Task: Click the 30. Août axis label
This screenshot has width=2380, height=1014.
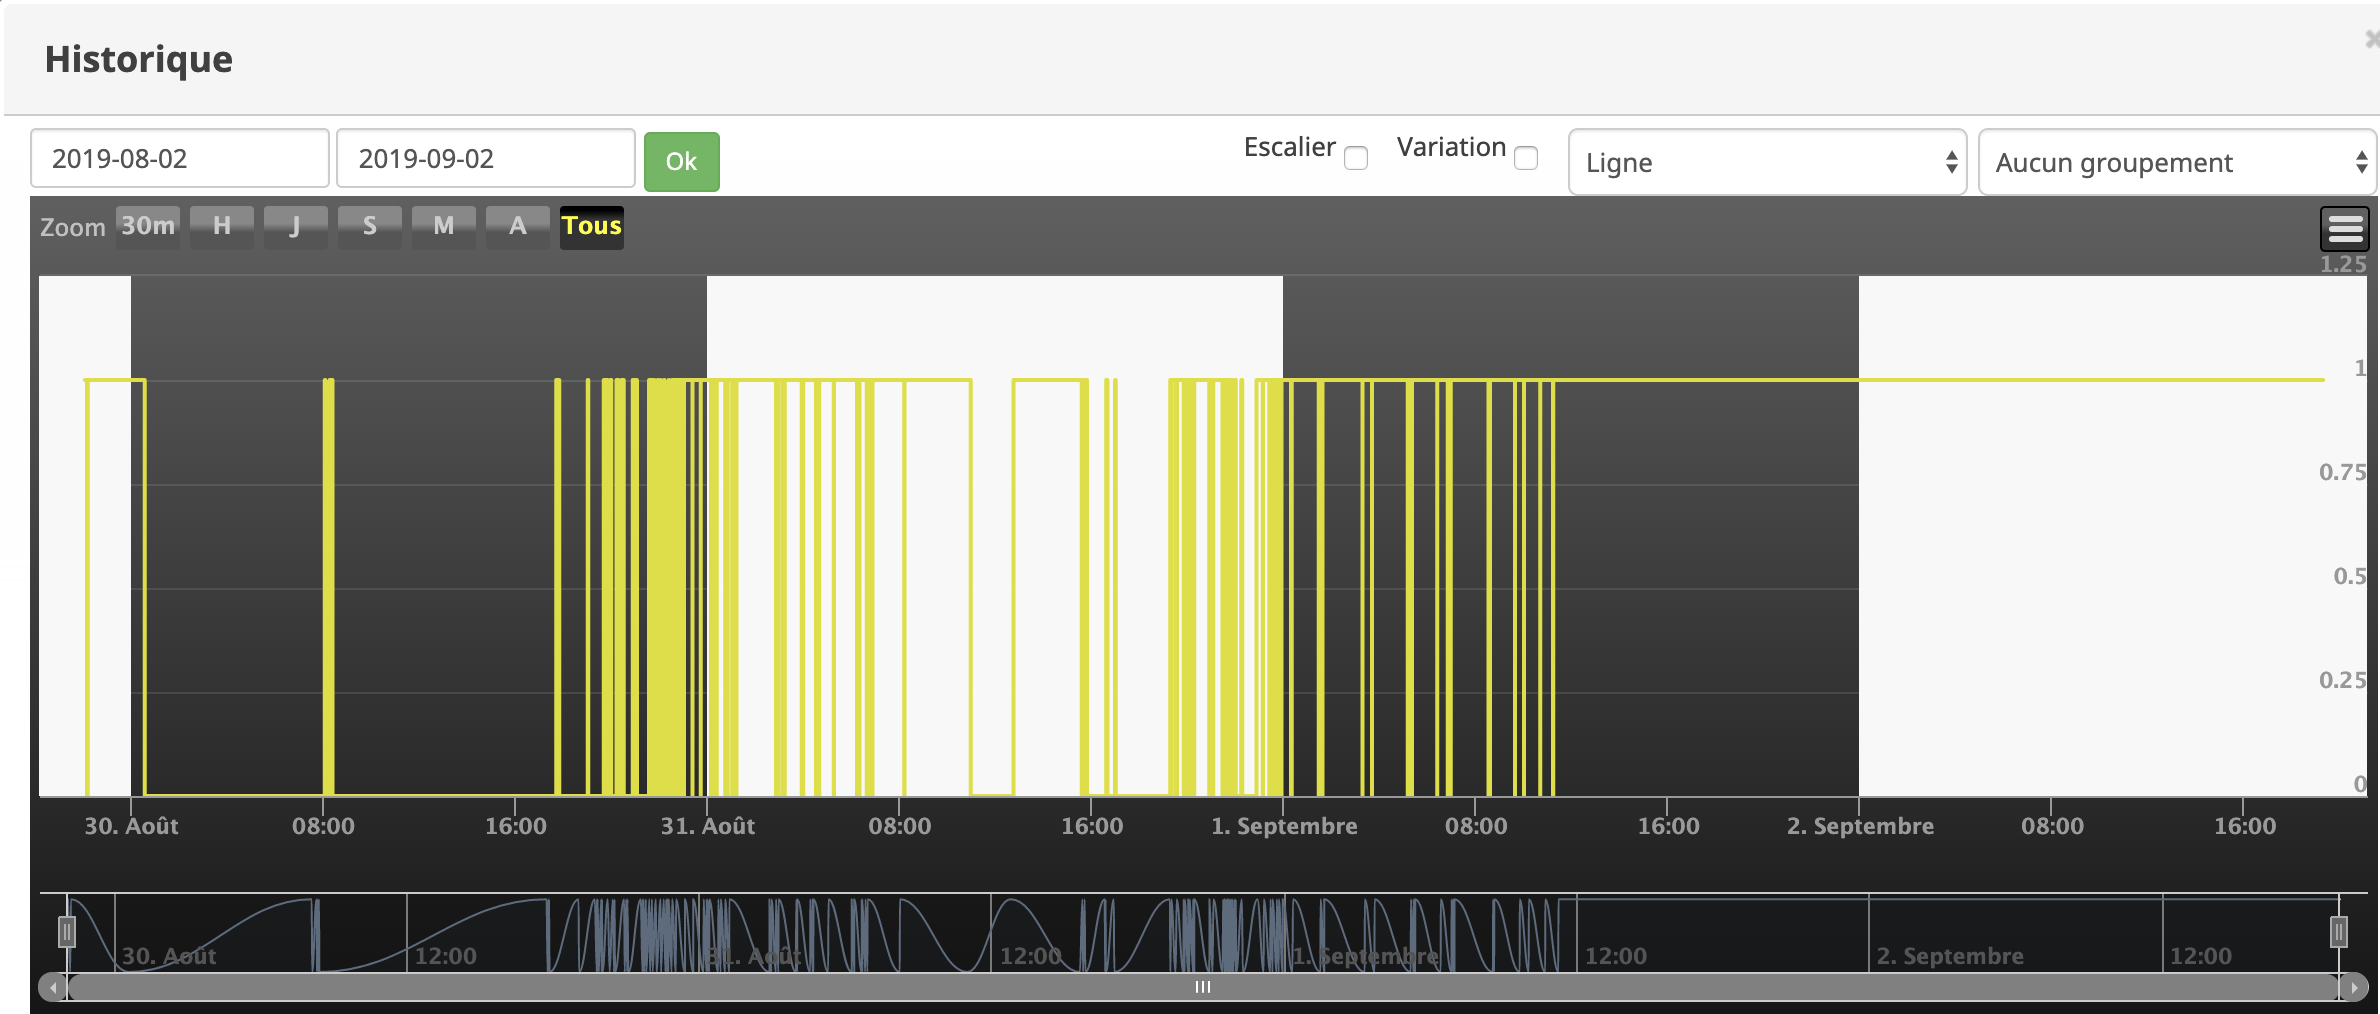Action: coord(131,826)
